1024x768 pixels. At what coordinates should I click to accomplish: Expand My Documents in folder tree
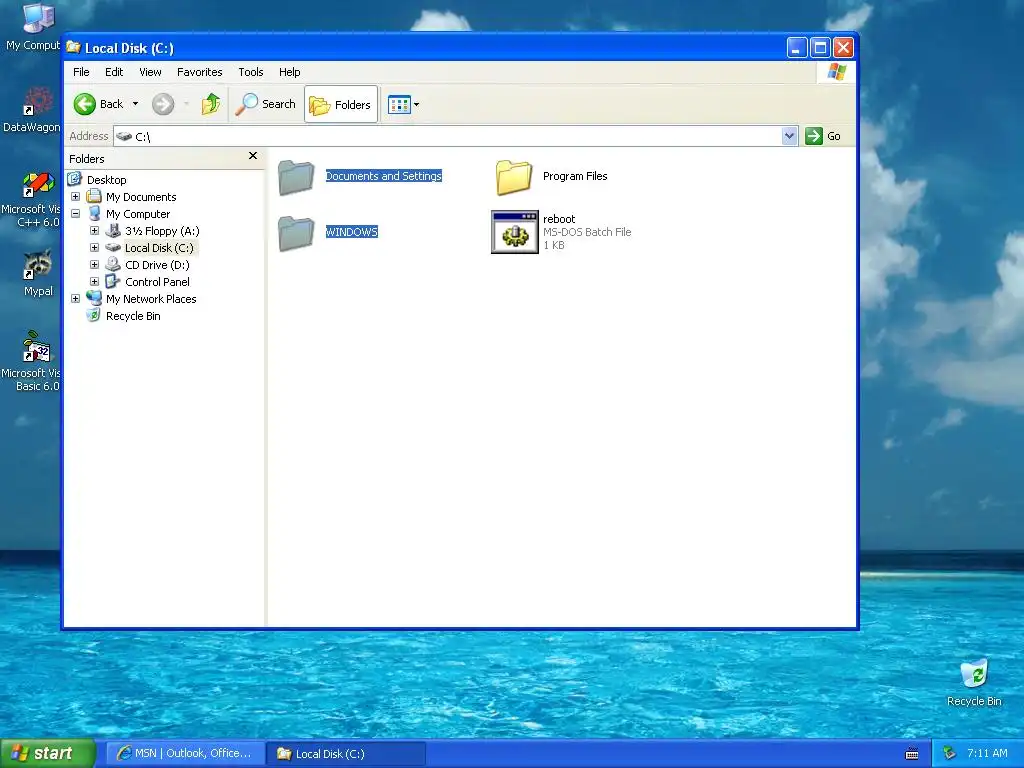tap(75, 197)
